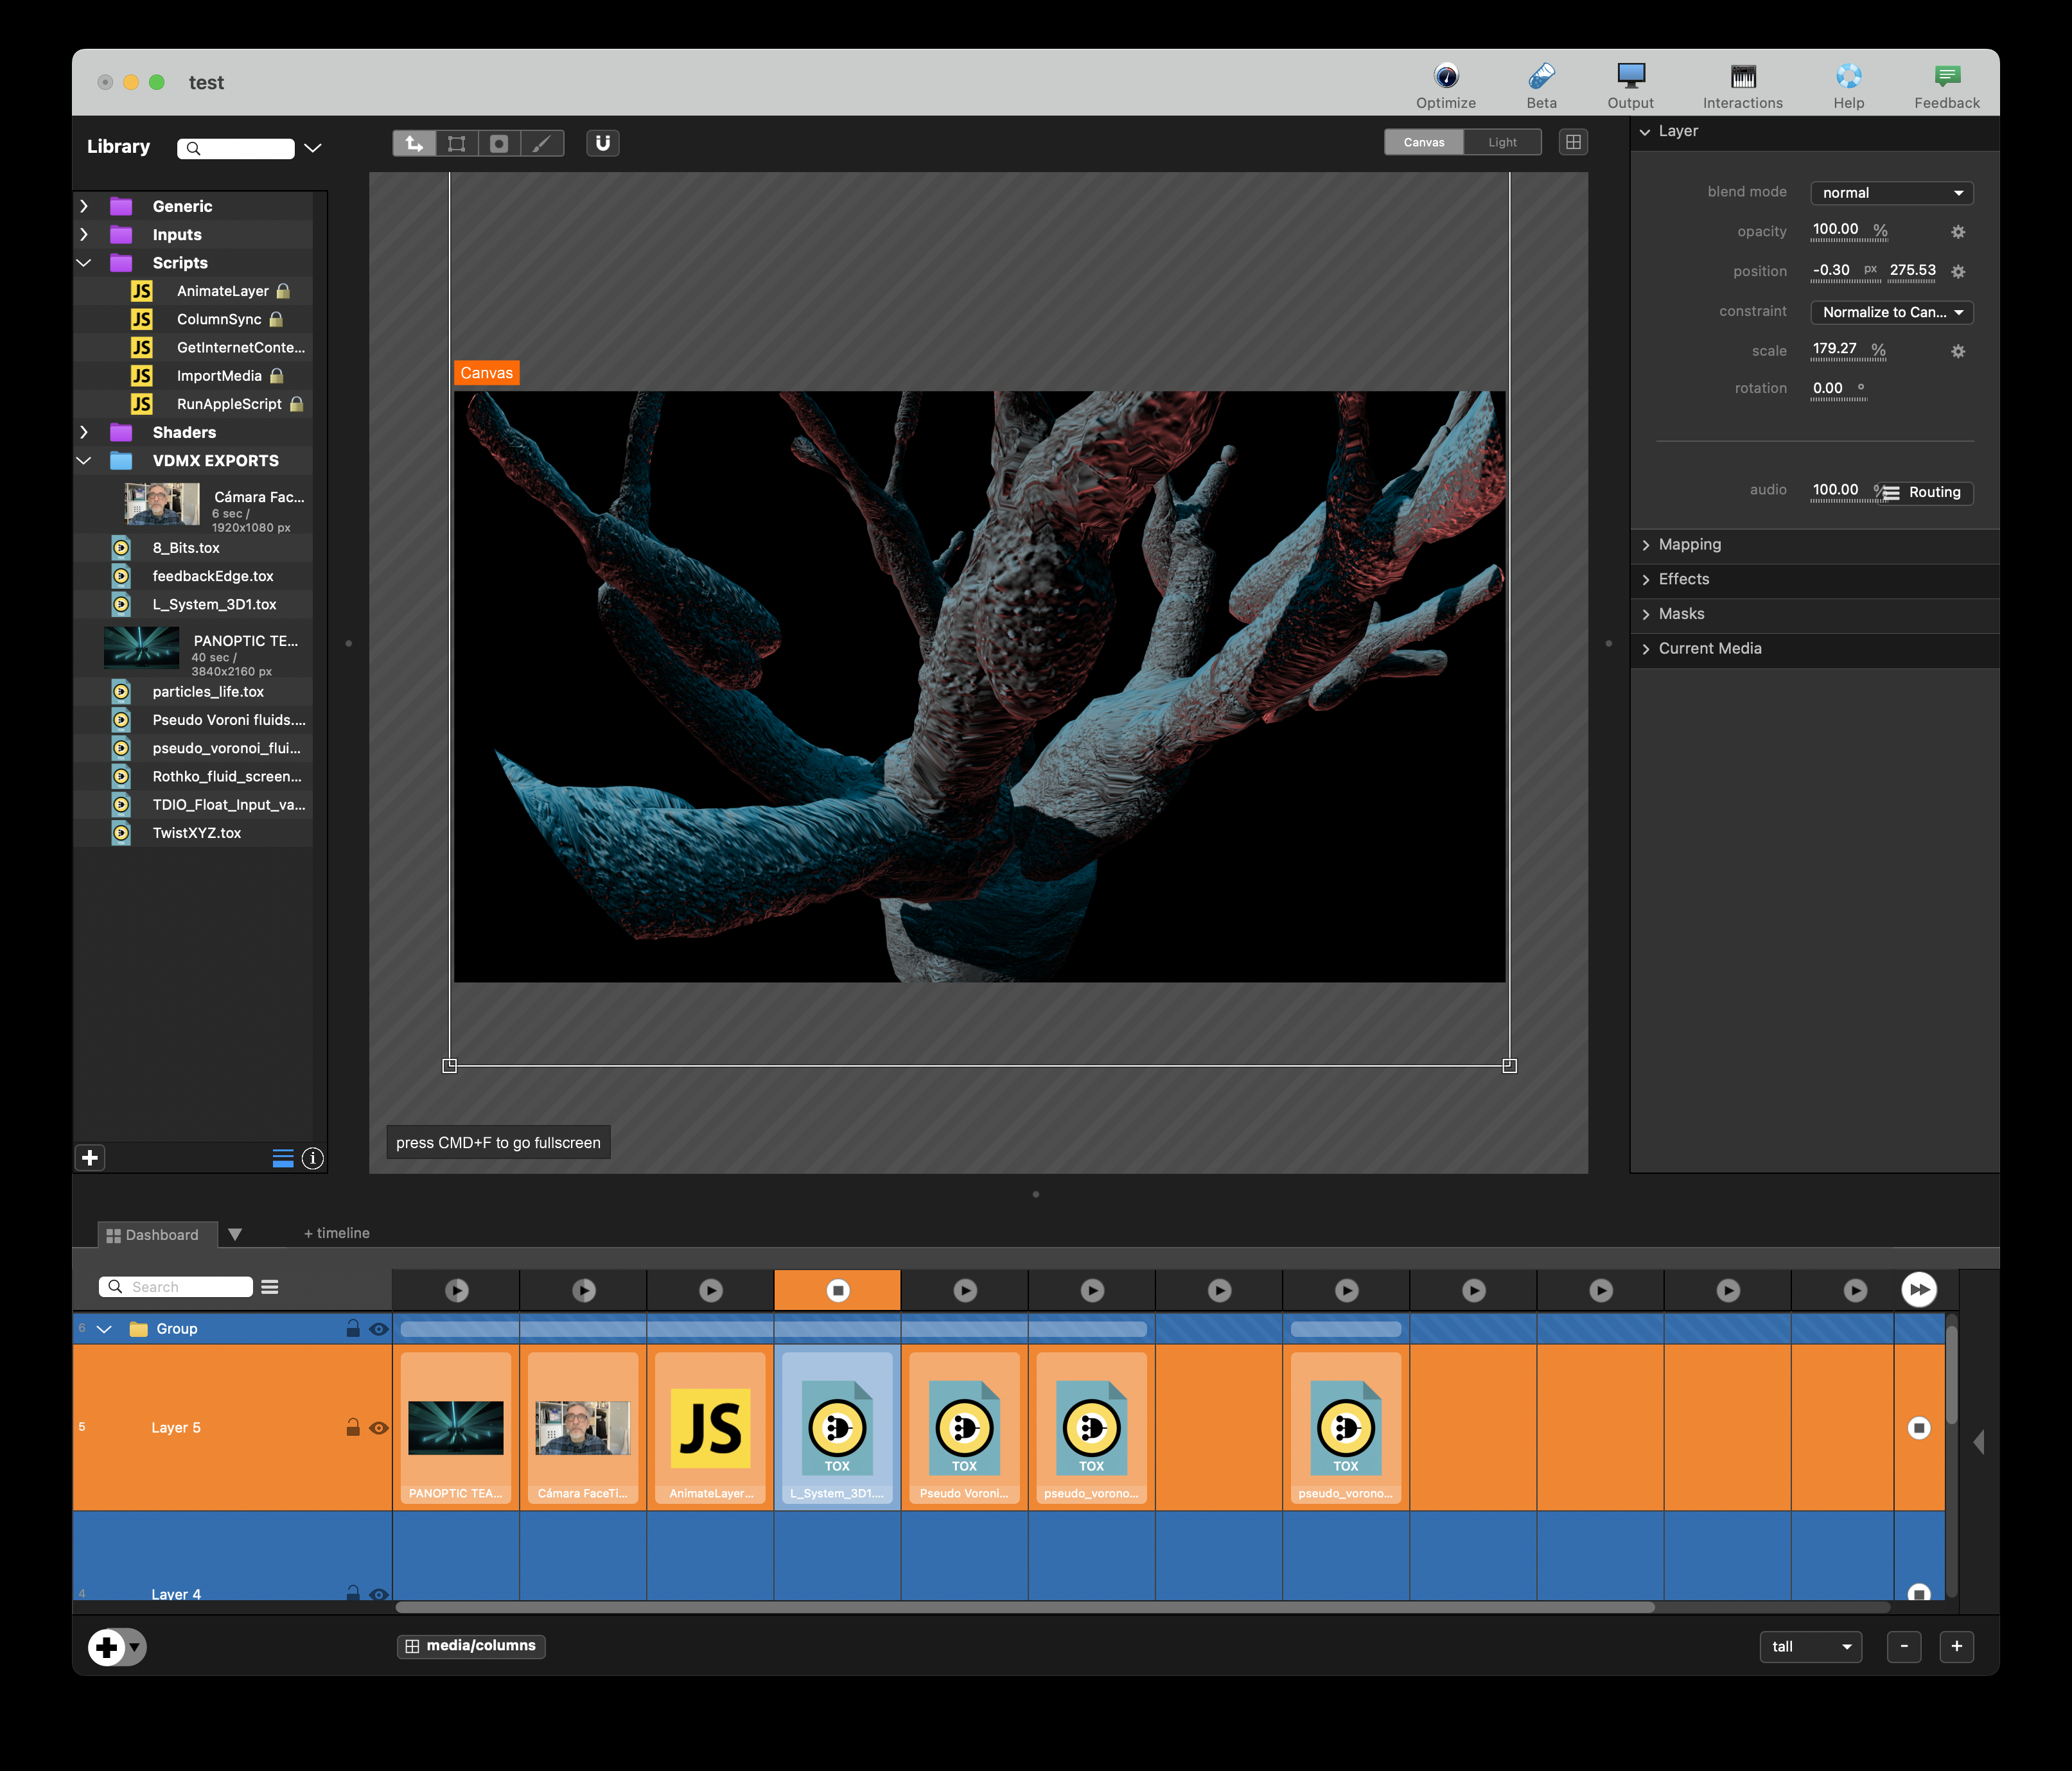Open library info icon
This screenshot has height=1771, width=2072.
(312, 1158)
